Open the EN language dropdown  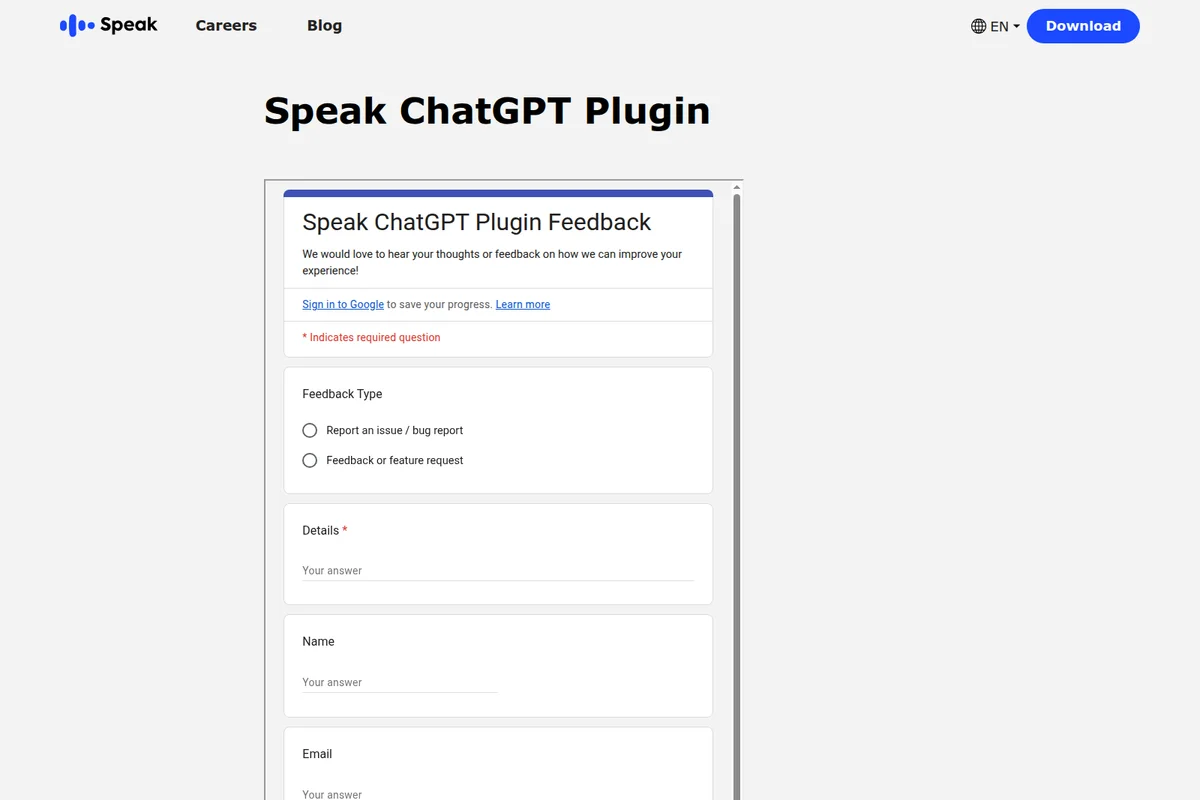pyautogui.click(x=997, y=26)
